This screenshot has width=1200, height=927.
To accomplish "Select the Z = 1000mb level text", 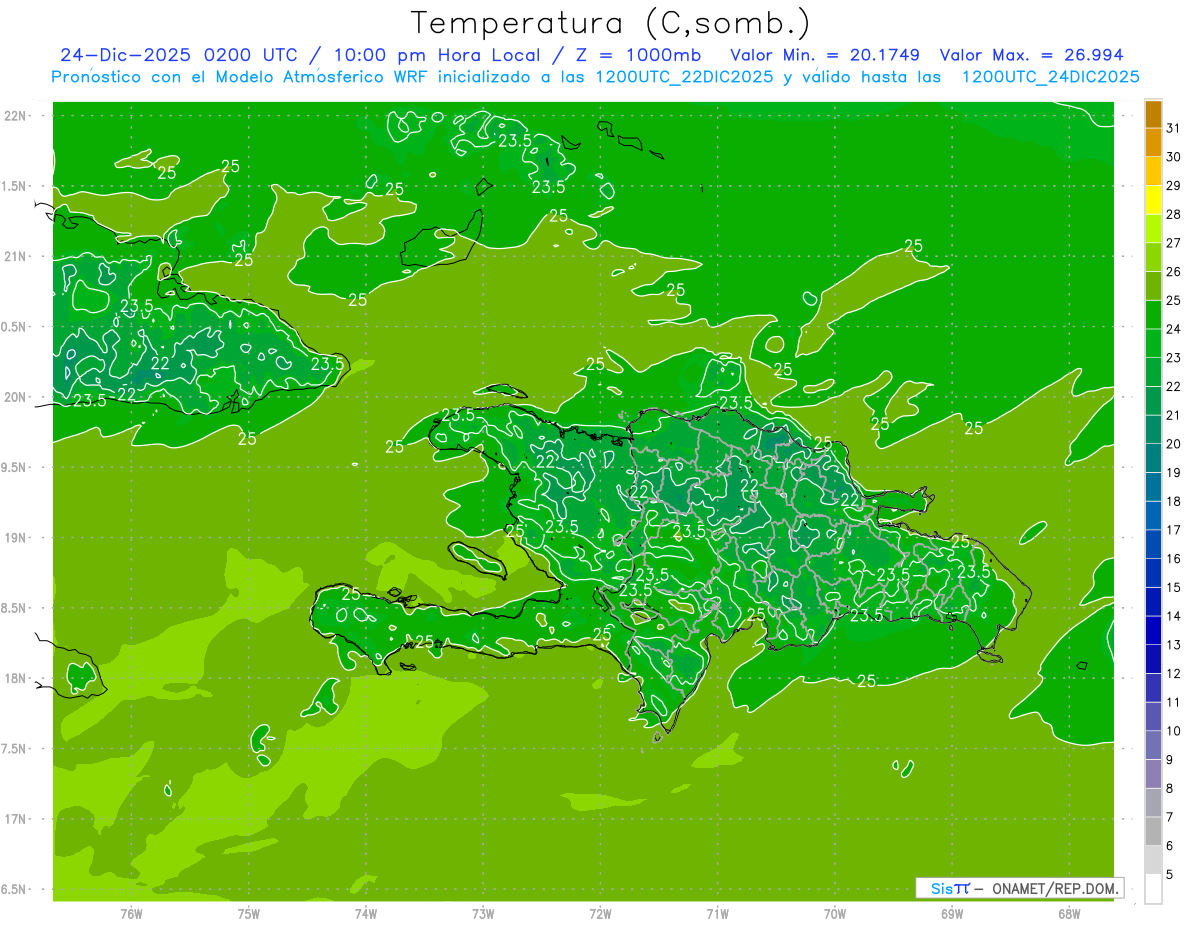I will tap(636, 55).
